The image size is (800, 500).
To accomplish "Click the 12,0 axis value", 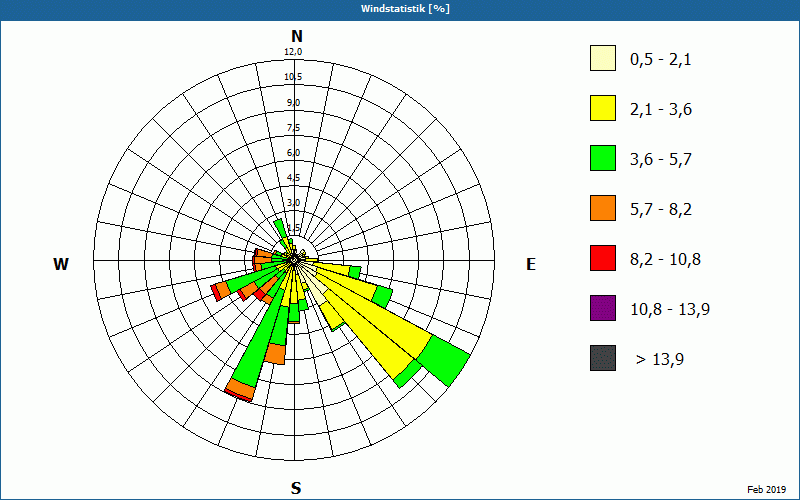I will click(293, 52).
